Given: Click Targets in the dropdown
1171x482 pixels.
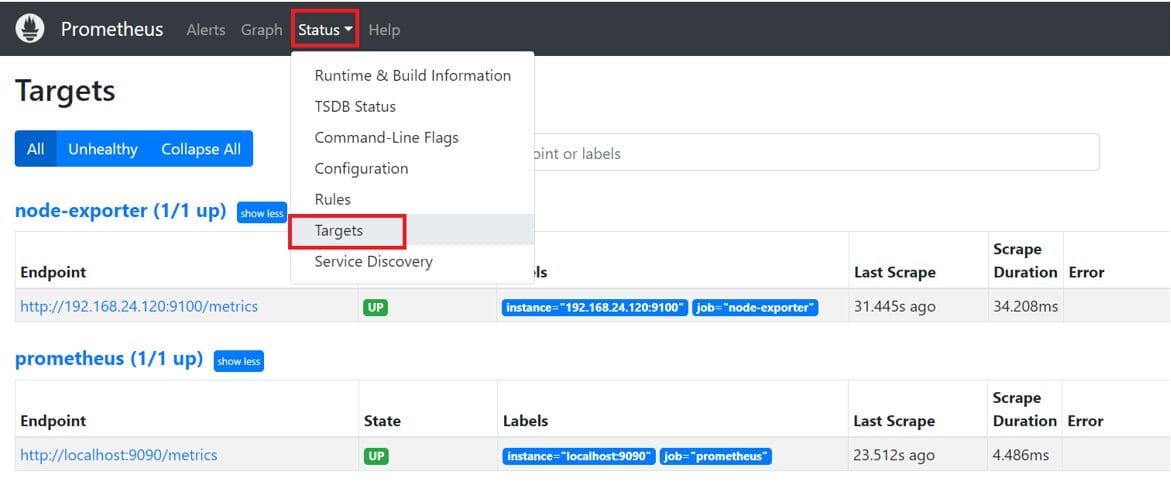Looking at the screenshot, I should pyautogui.click(x=339, y=231).
